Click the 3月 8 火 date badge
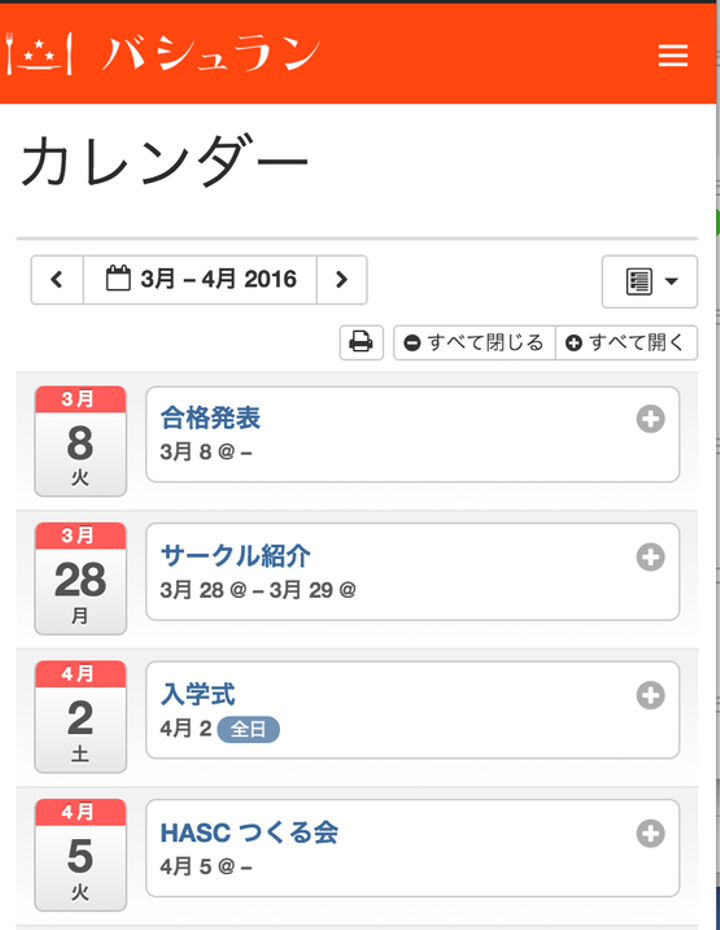 click(80, 441)
